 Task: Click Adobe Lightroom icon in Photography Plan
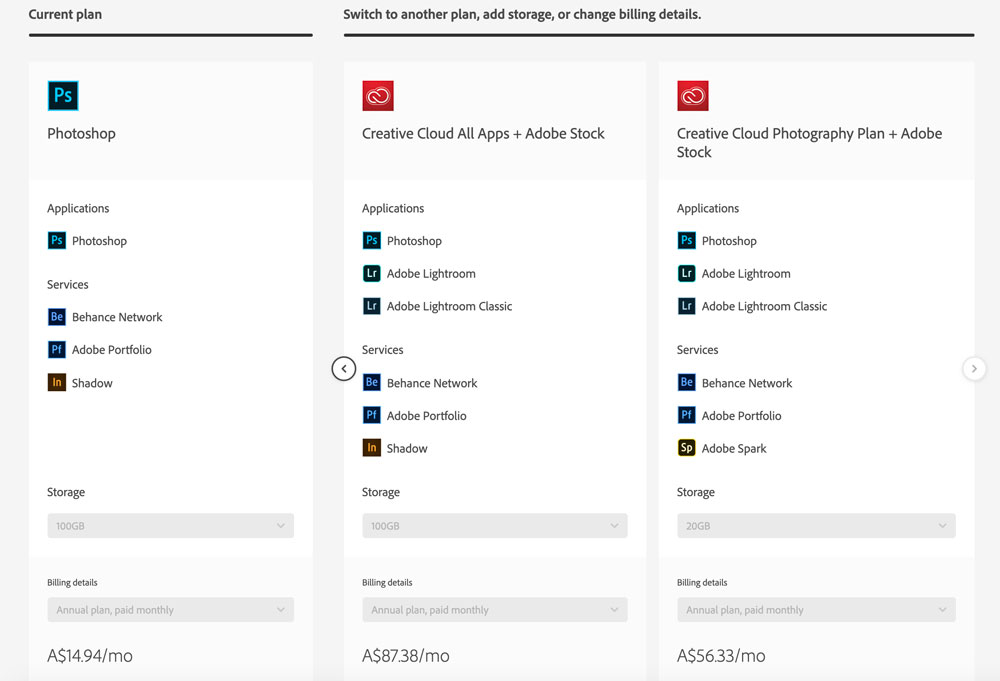(687, 274)
